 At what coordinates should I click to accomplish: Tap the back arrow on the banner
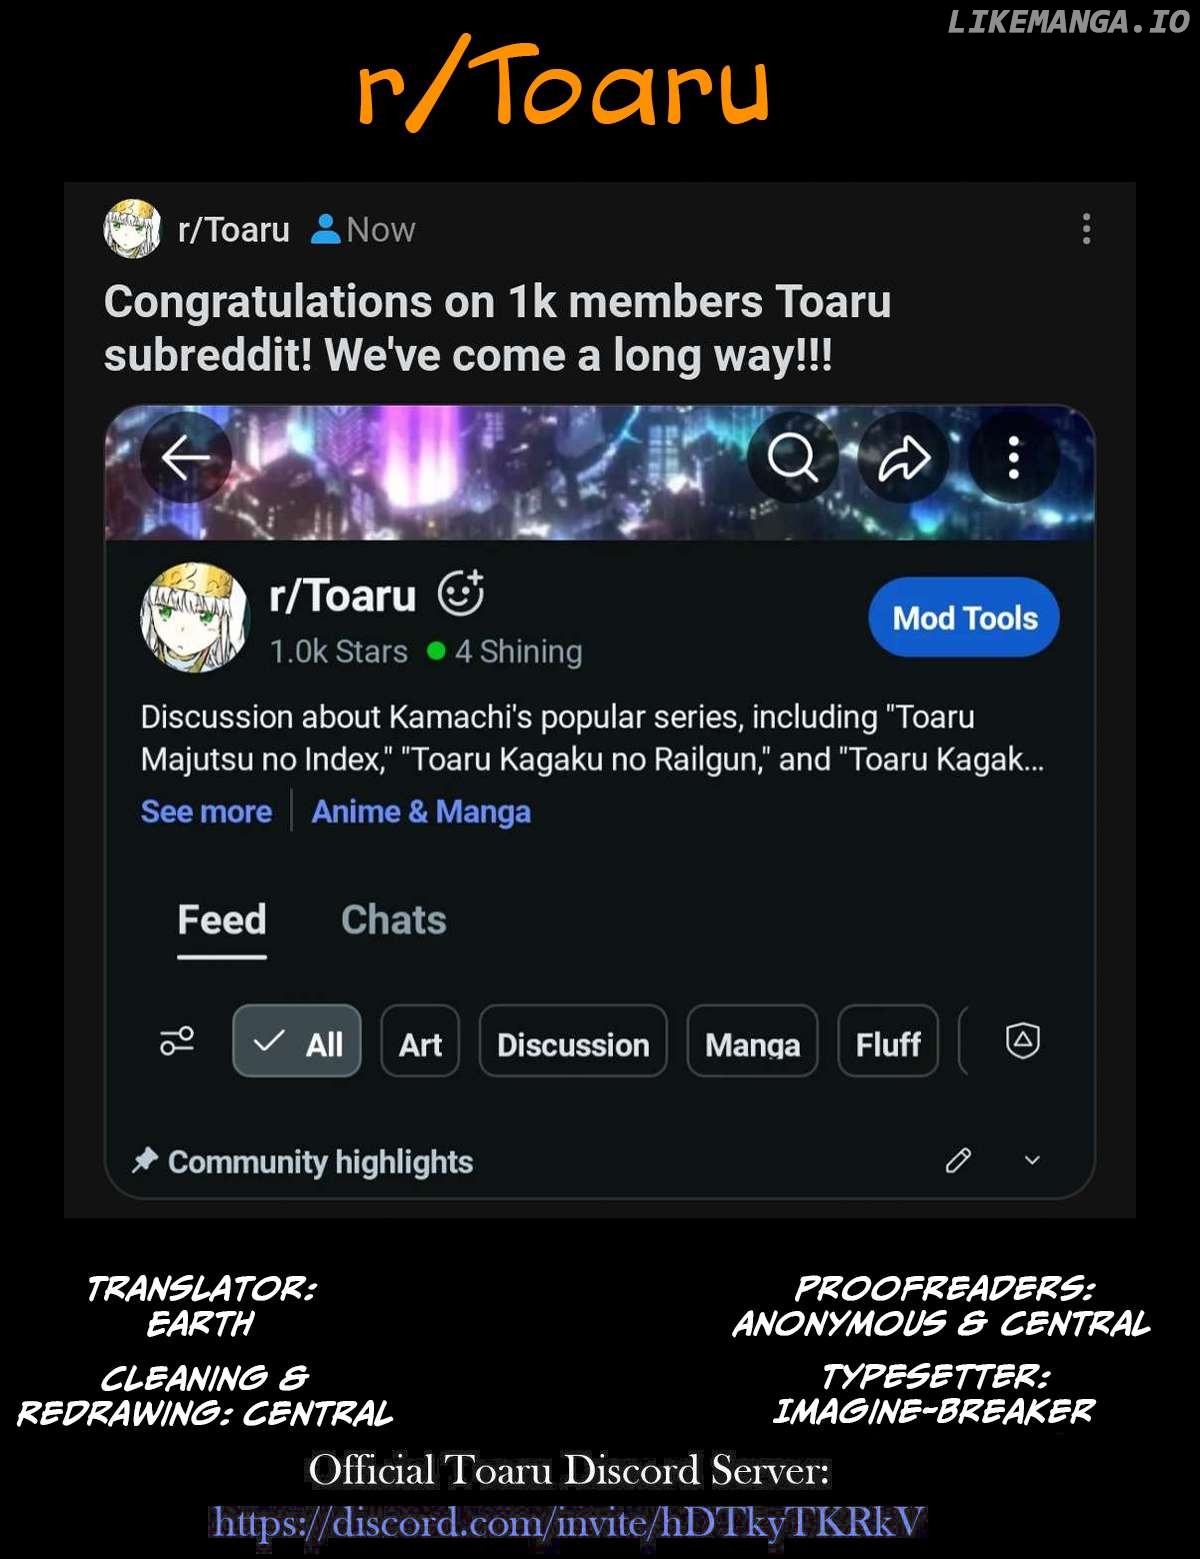(186, 459)
